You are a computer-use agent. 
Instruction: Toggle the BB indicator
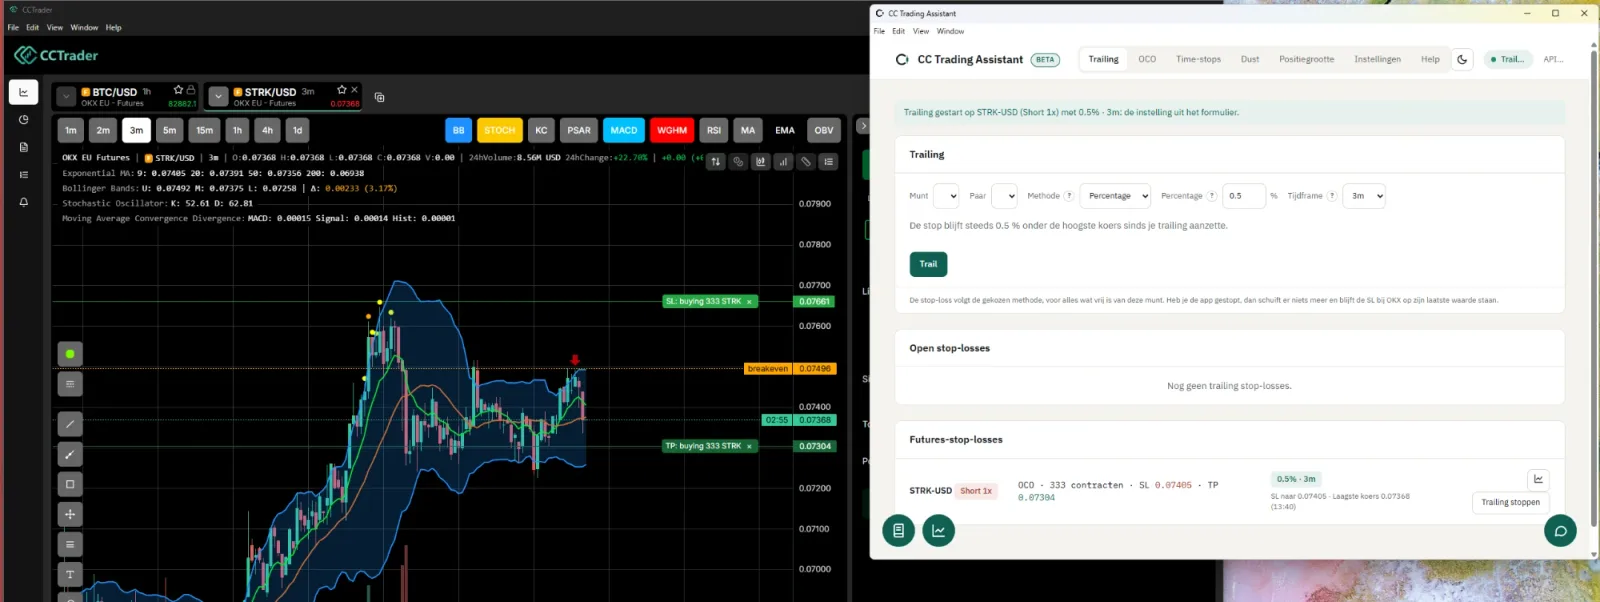click(458, 130)
